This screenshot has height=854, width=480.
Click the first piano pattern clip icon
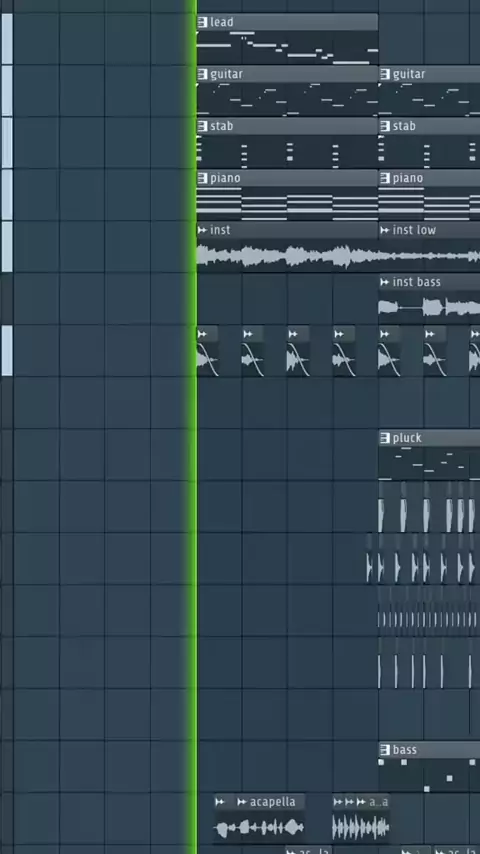coord(203,178)
